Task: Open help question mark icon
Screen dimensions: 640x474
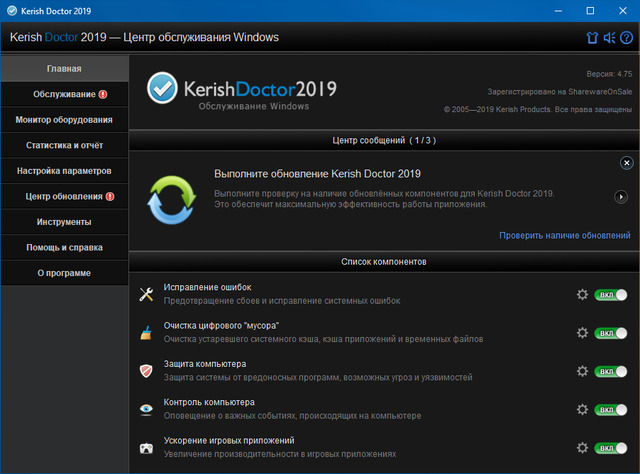Action: tap(626, 38)
